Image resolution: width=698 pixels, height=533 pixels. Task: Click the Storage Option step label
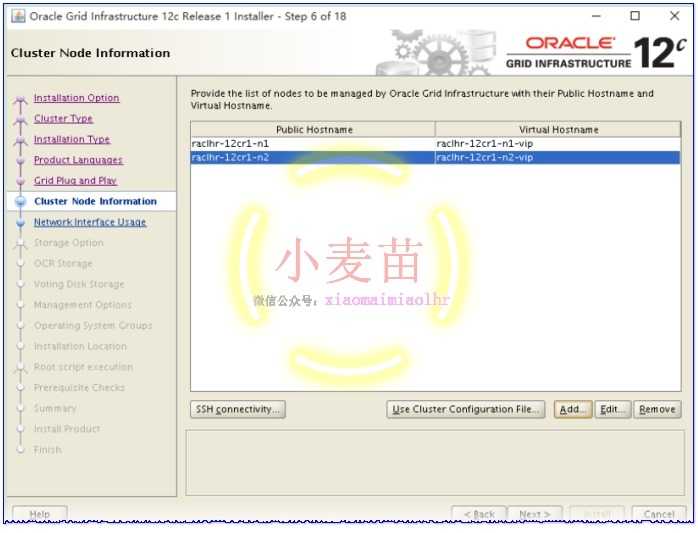point(69,243)
